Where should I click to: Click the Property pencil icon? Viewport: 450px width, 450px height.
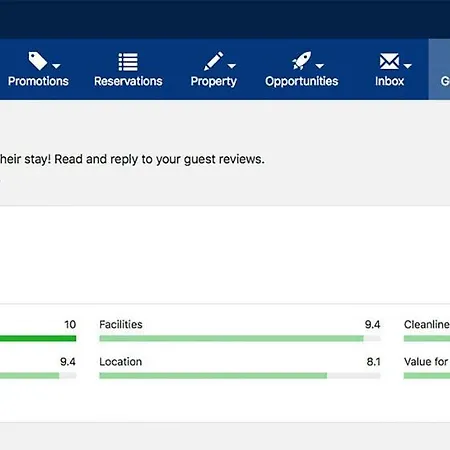(x=213, y=61)
